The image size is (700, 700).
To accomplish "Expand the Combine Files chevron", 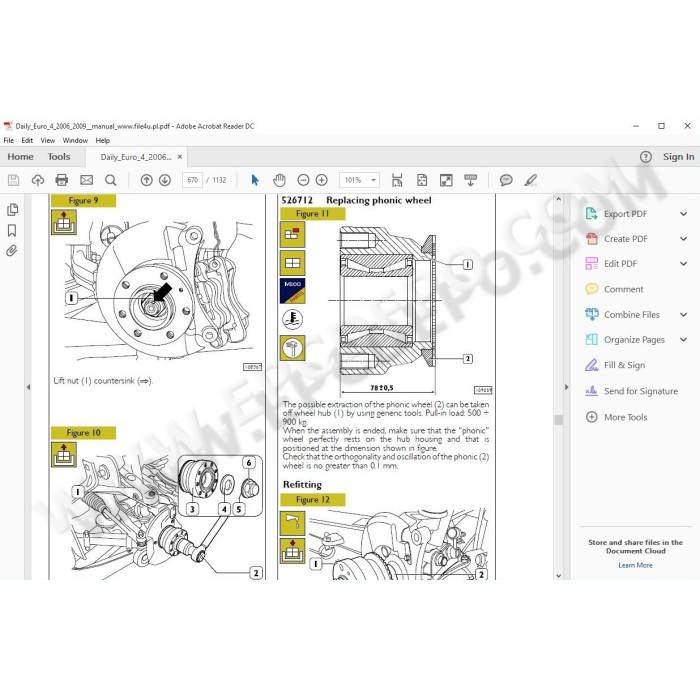I will coord(683,315).
